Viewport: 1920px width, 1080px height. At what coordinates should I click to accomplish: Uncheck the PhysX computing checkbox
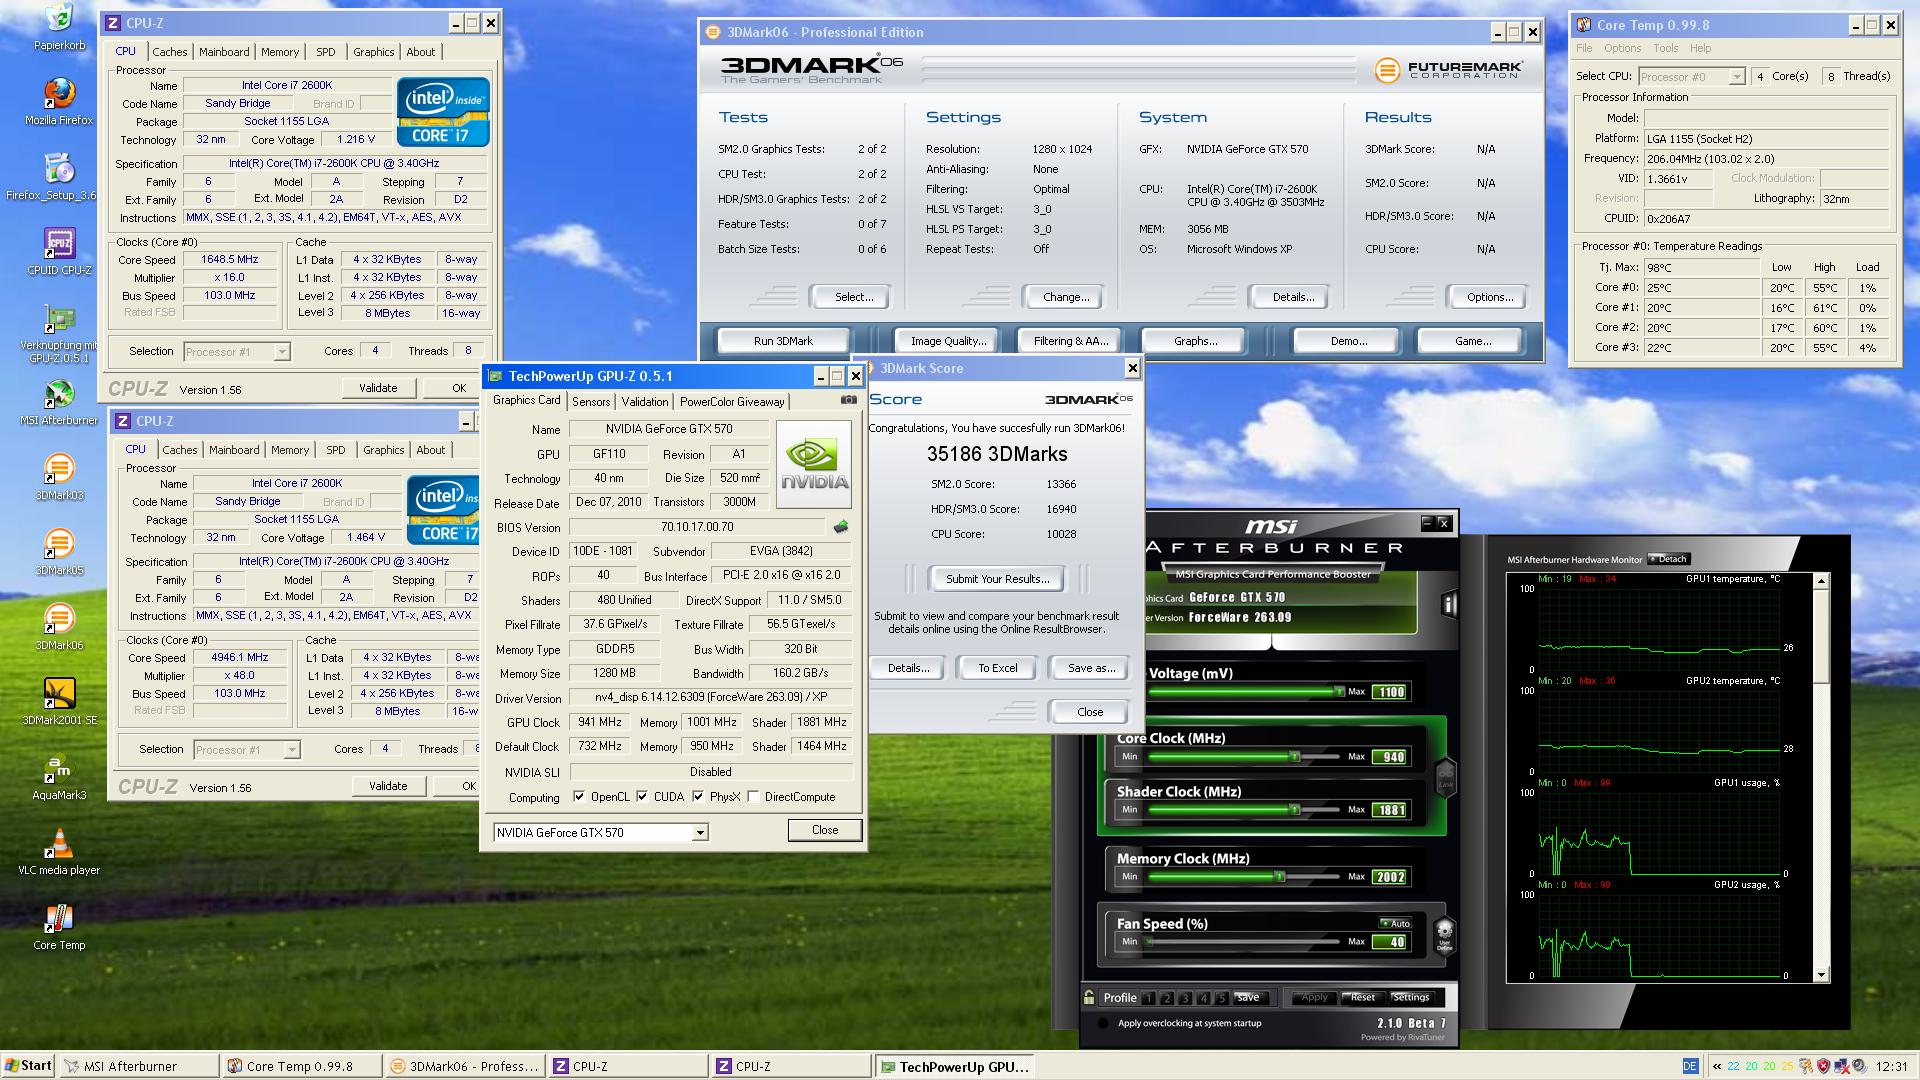coord(699,797)
